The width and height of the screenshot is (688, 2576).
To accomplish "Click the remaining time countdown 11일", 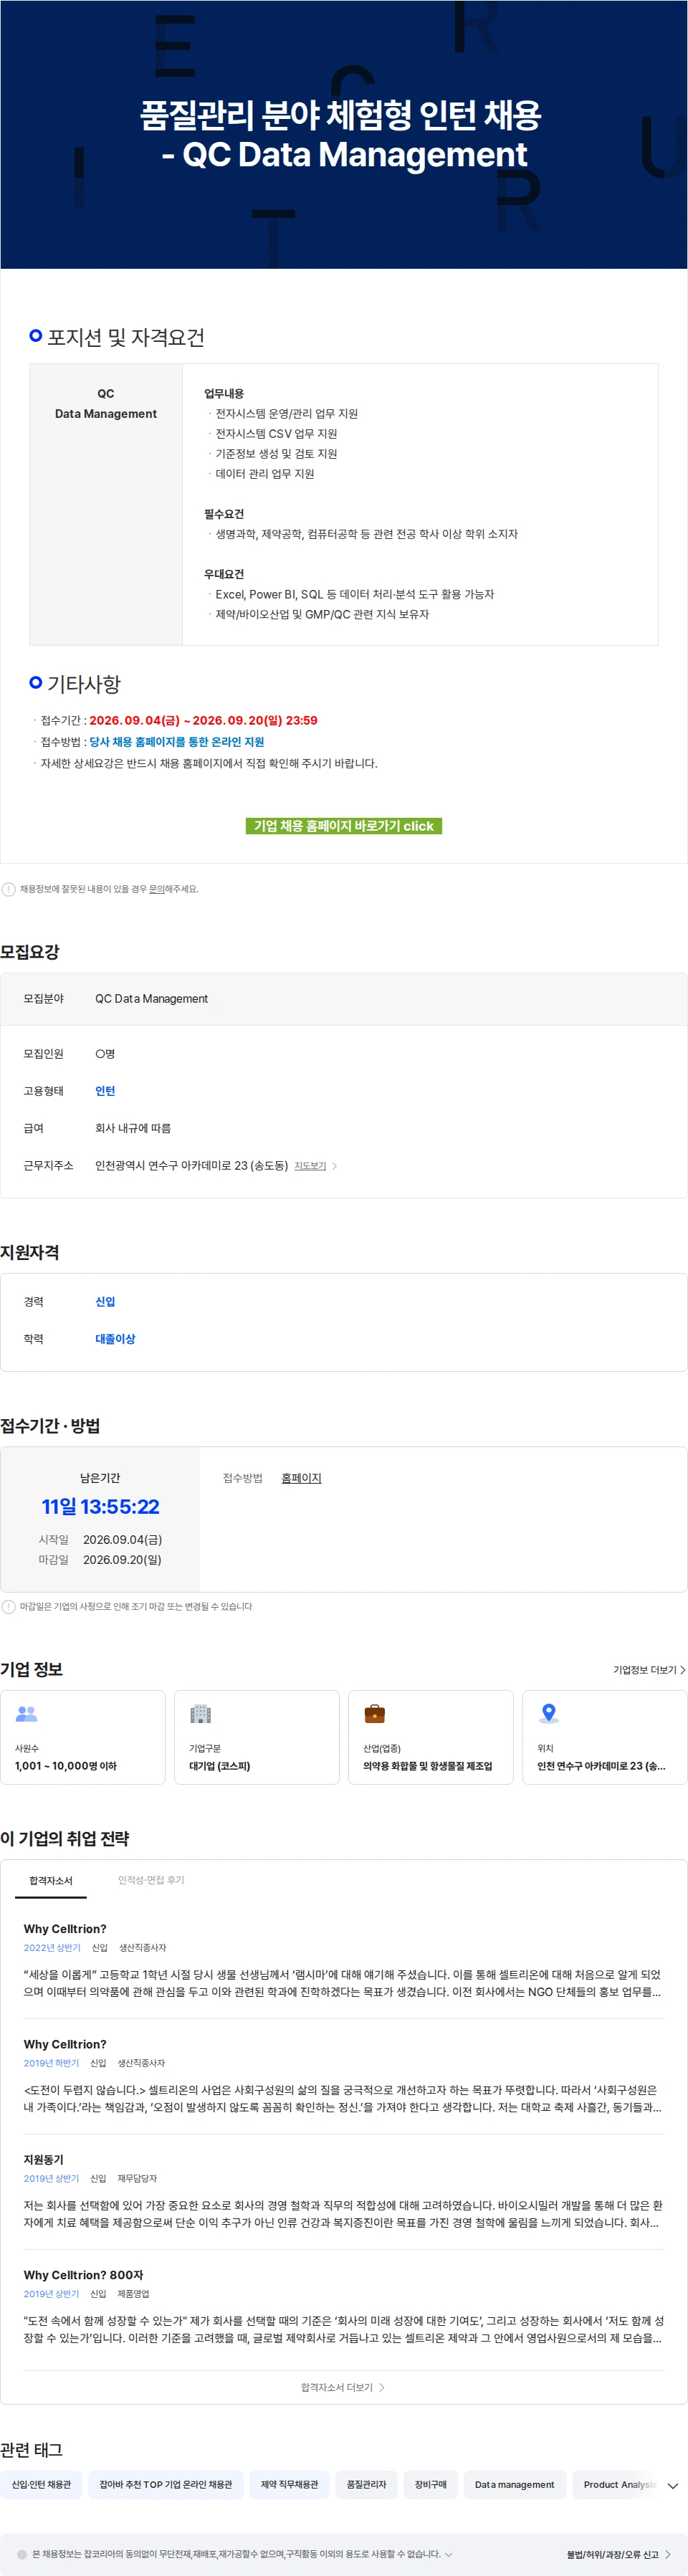I will 100,1506.
